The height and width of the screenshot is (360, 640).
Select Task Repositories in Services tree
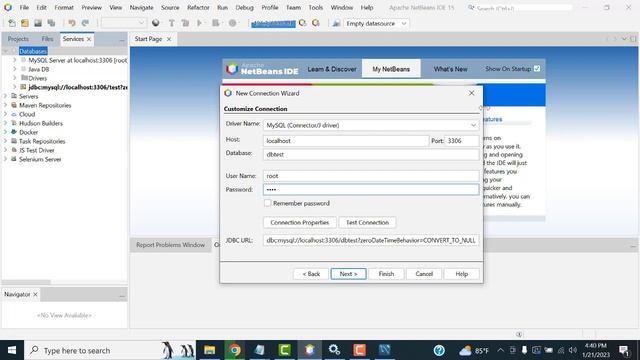click(42, 141)
